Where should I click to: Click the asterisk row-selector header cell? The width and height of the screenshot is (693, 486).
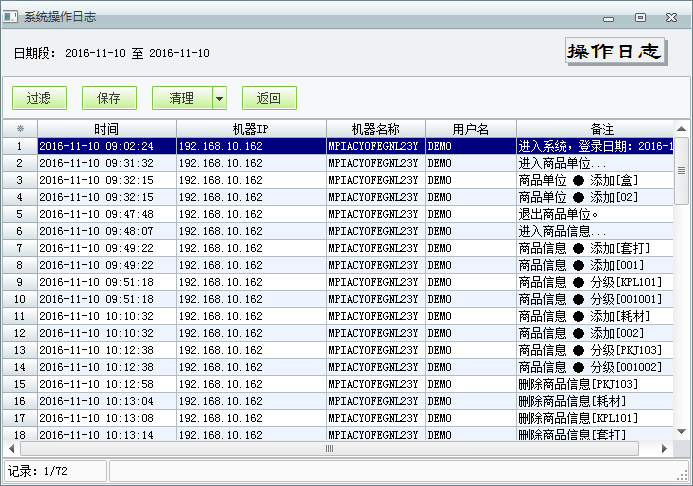click(x=20, y=129)
